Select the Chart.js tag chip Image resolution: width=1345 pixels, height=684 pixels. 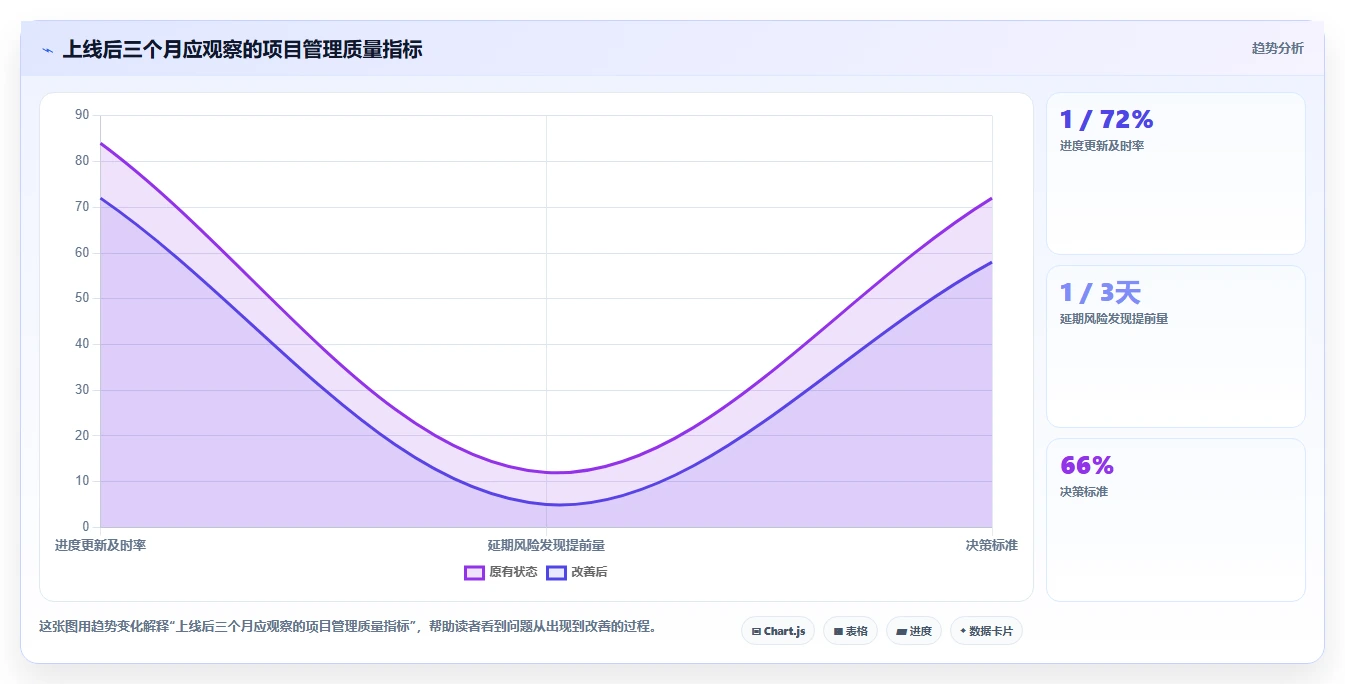coord(778,631)
